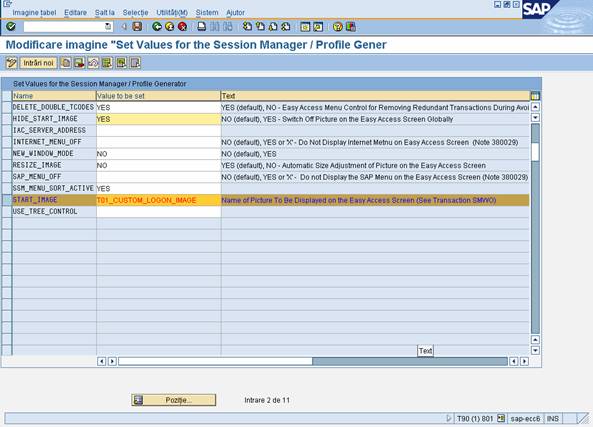This screenshot has width=593, height=427.
Task: Click the Delete entry icon
Action: point(79,63)
